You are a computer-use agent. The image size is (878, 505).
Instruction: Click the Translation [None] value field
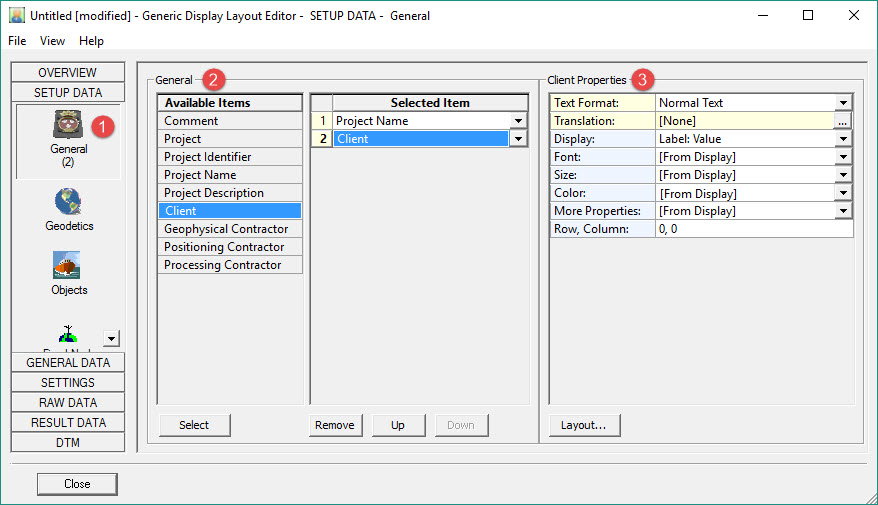(745, 121)
